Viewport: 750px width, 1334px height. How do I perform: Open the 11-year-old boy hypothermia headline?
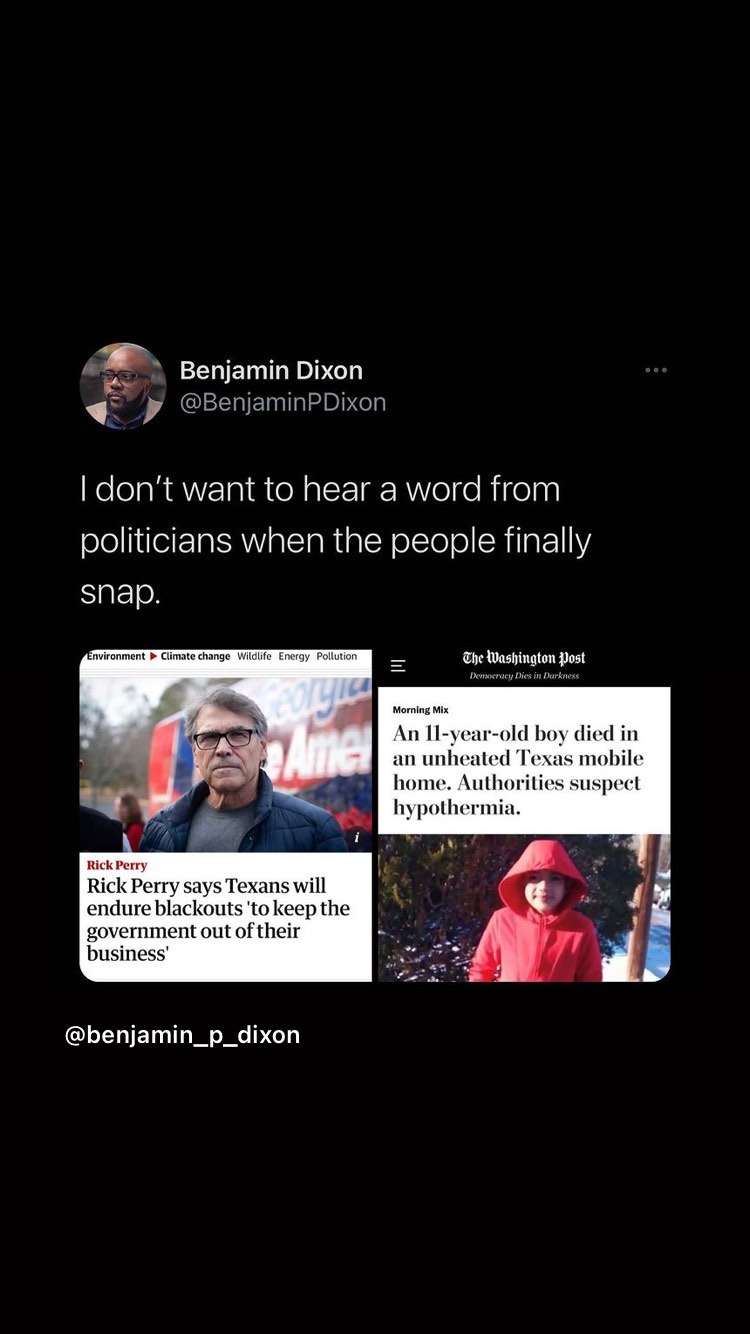click(518, 770)
